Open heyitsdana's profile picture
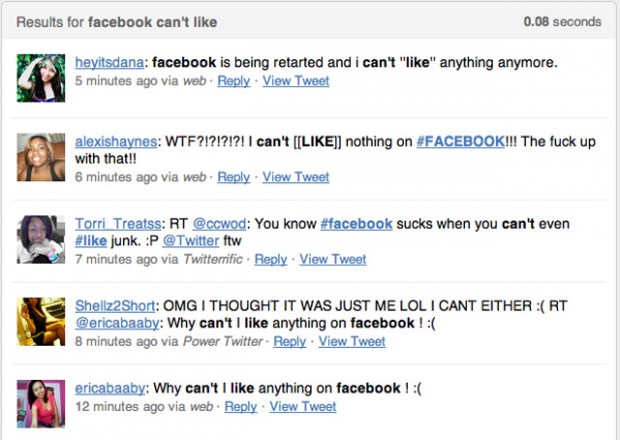This screenshot has height=440, width=620. [x=41, y=78]
